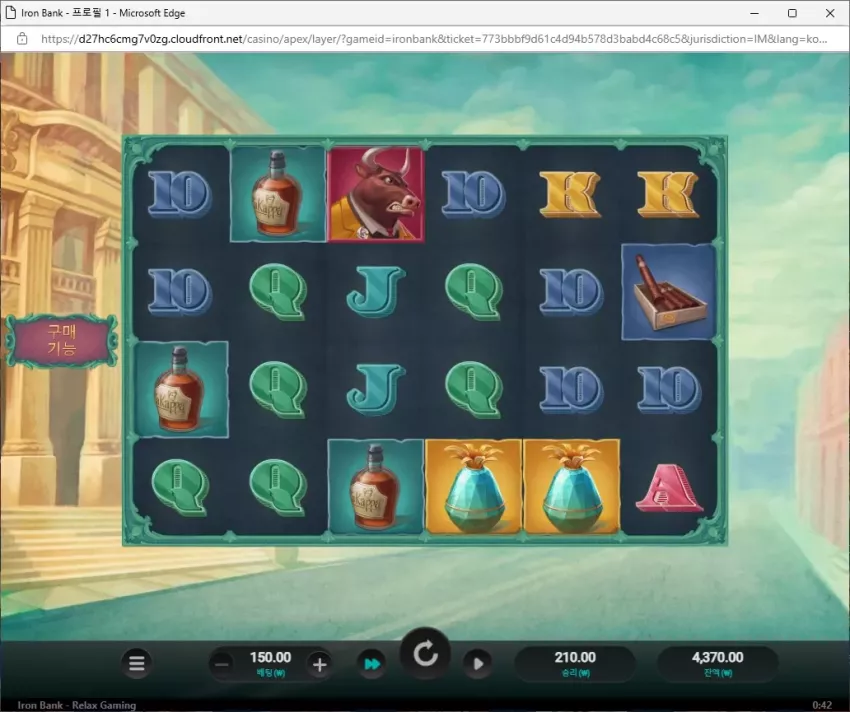The height and width of the screenshot is (712, 850).
Task: Spin the reels with circular arrow button
Action: click(x=426, y=655)
